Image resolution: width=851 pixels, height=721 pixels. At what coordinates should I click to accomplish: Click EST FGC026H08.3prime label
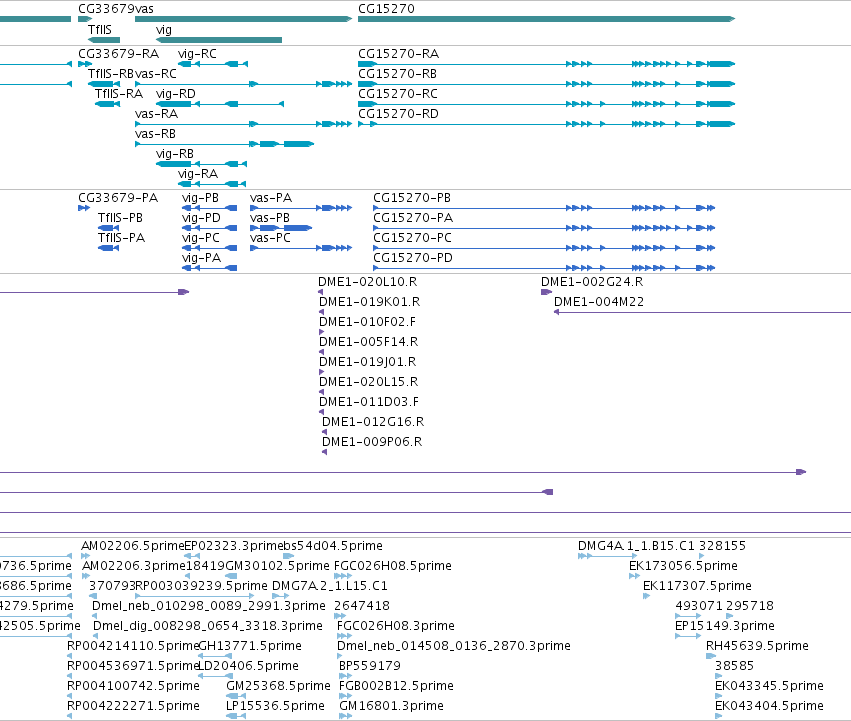396,626
